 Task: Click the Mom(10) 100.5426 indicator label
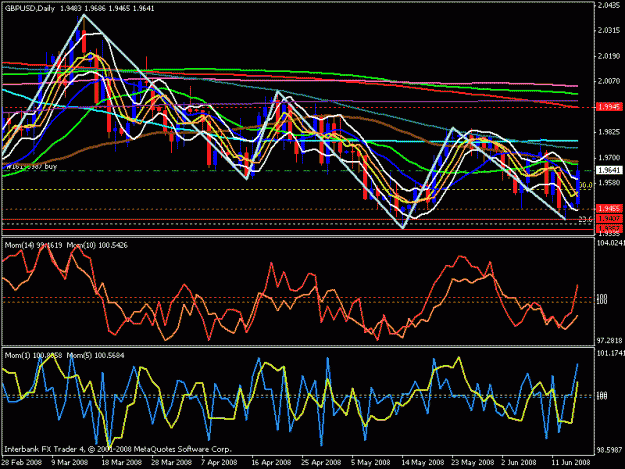pos(97,245)
